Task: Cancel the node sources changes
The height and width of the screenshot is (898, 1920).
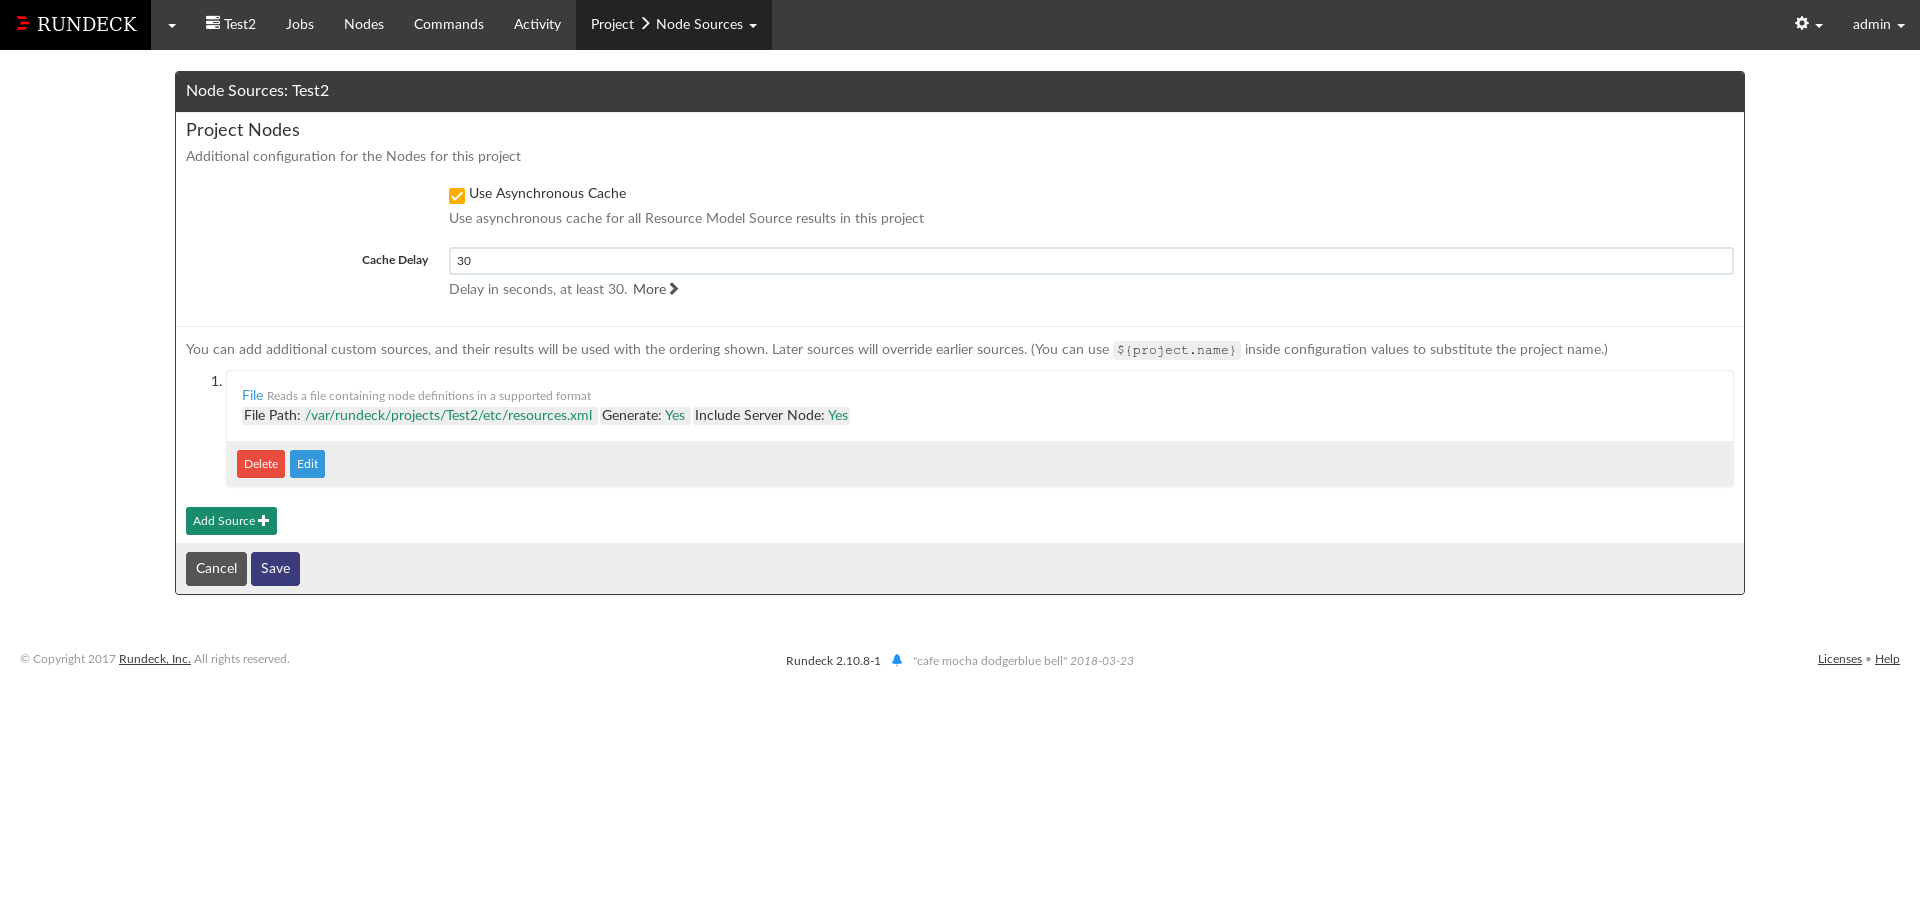Action: click(216, 569)
